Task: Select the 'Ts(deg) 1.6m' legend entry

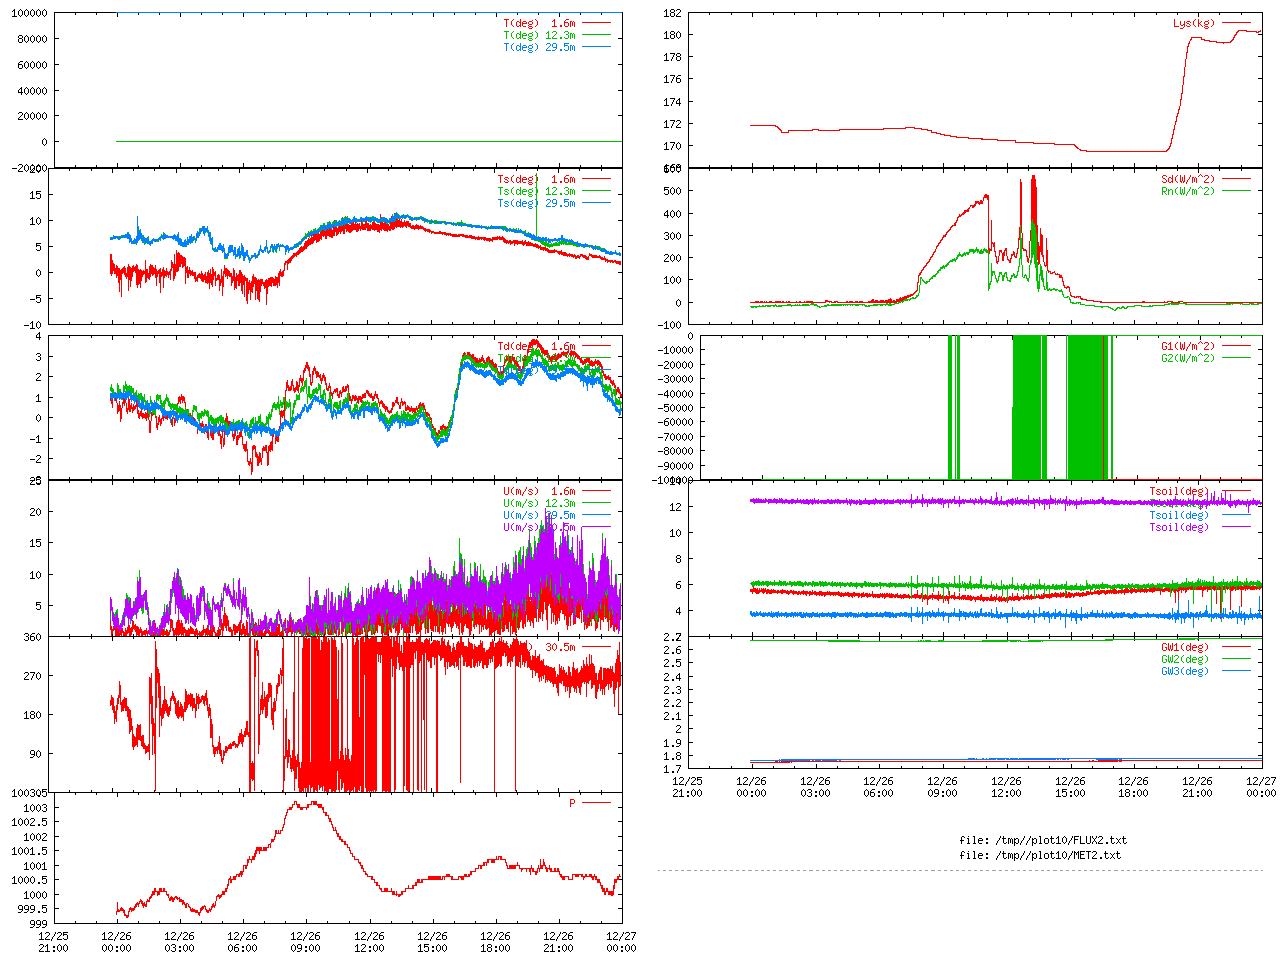Action: click(x=536, y=180)
